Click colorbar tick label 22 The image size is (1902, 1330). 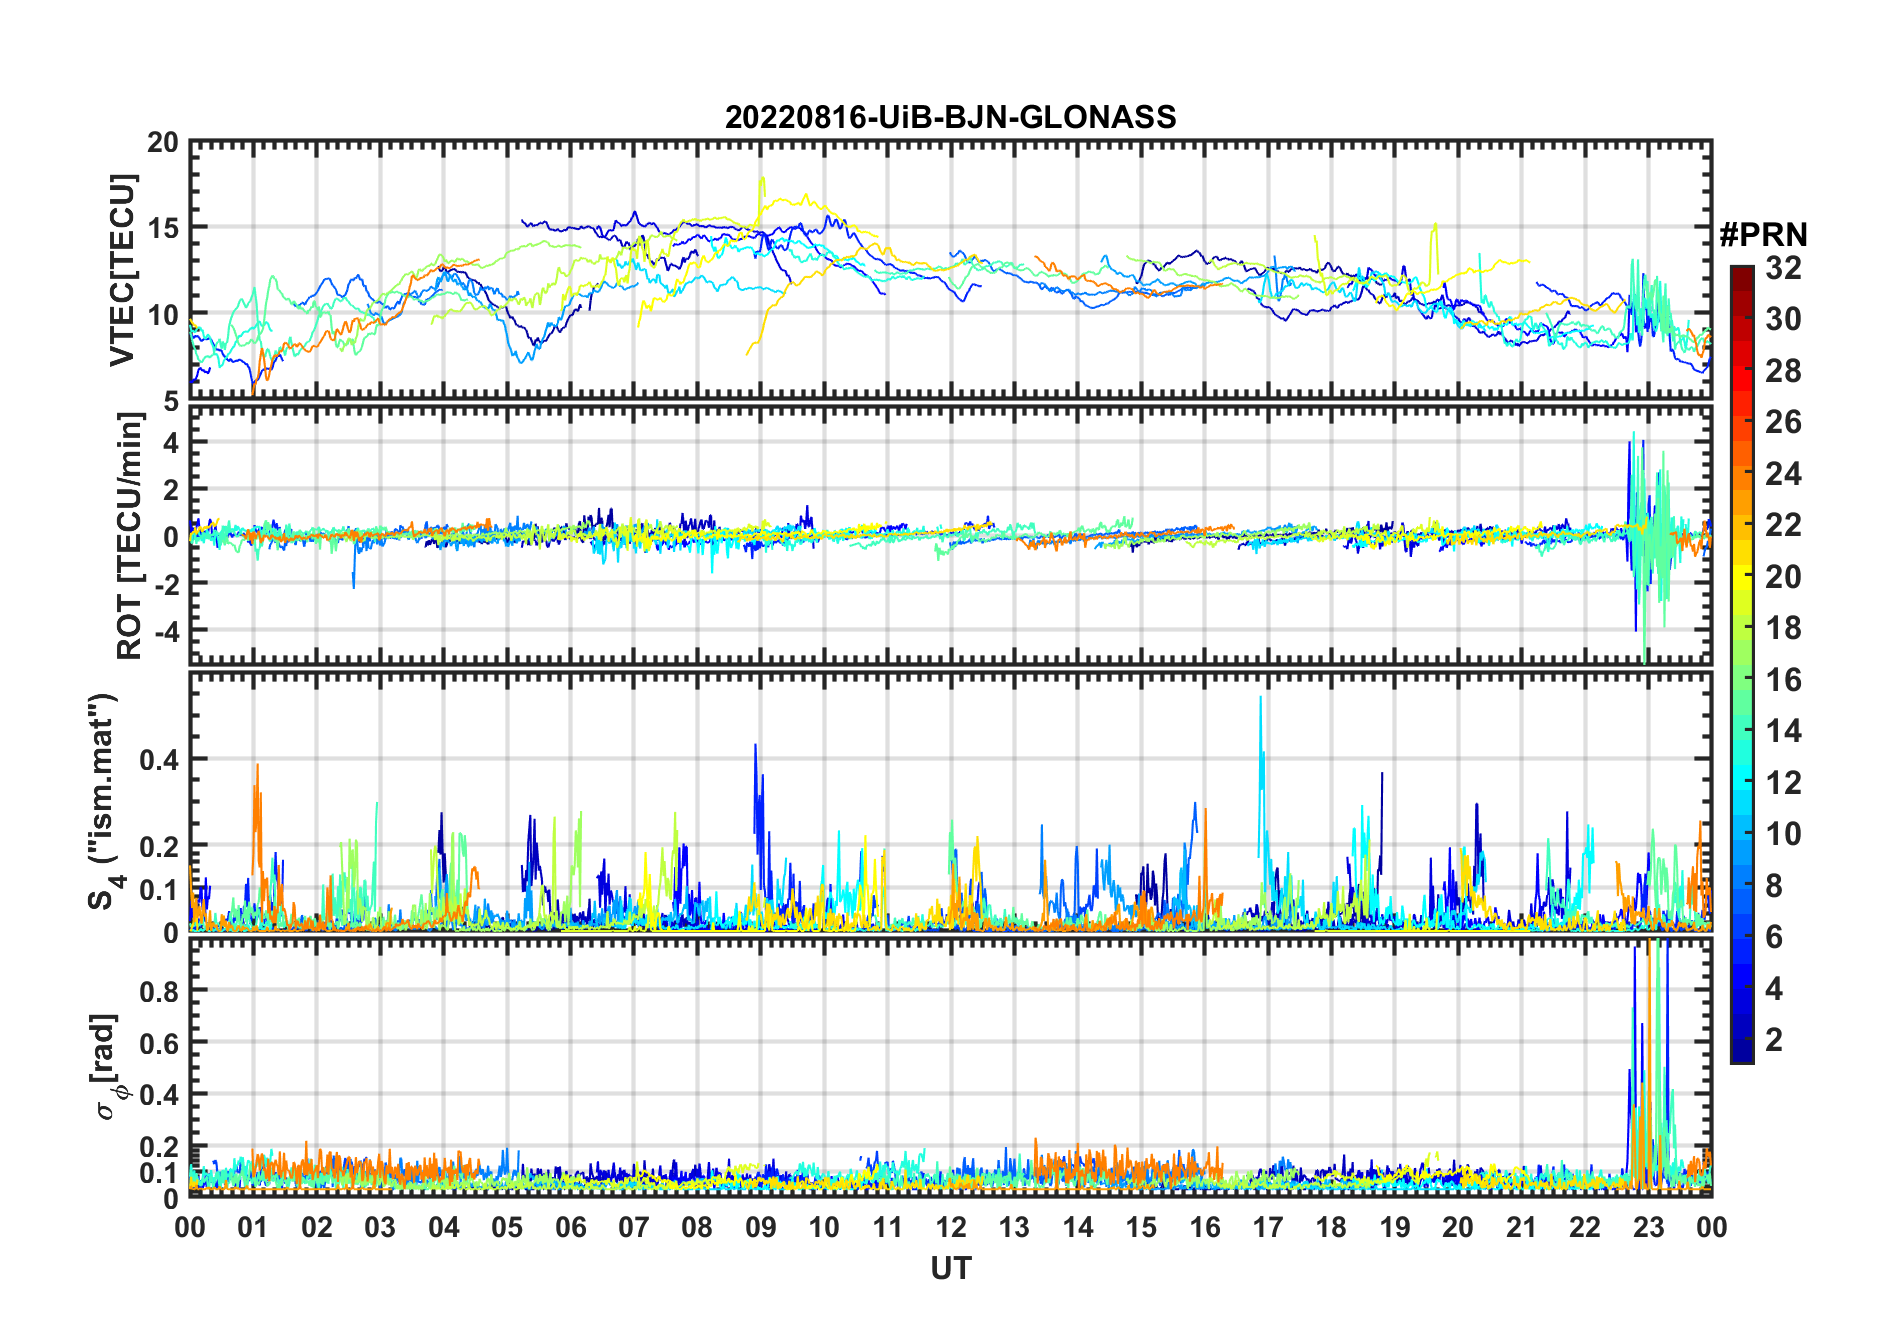pyautogui.click(x=1783, y=525)
